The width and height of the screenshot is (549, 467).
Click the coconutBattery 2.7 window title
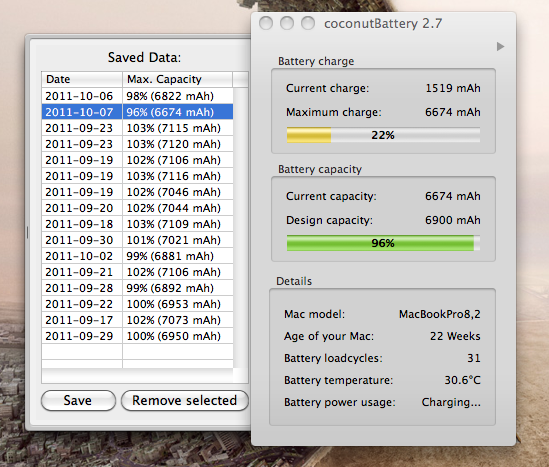point(383,23)
